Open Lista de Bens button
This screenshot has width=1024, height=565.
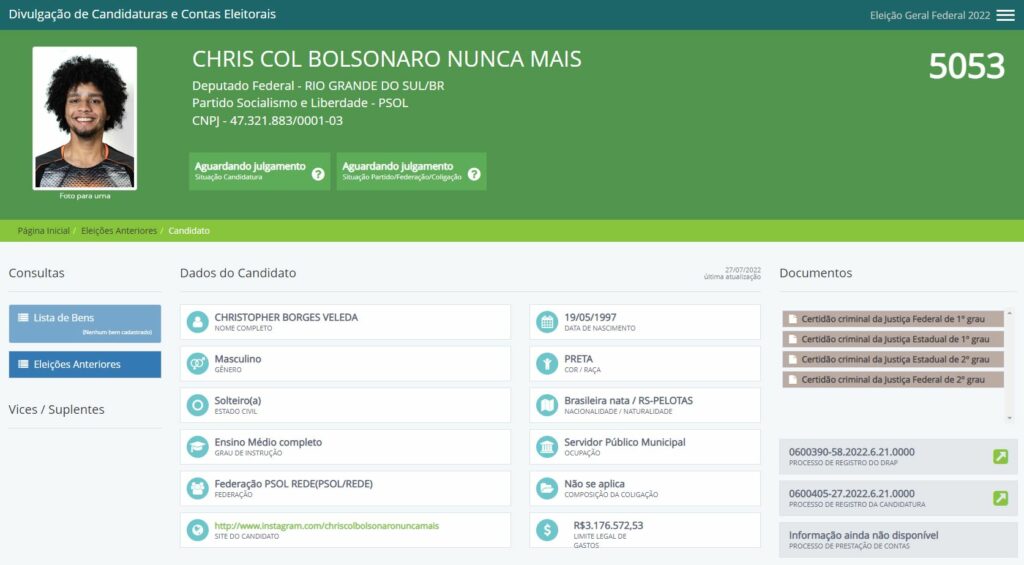tap(85, 323)
